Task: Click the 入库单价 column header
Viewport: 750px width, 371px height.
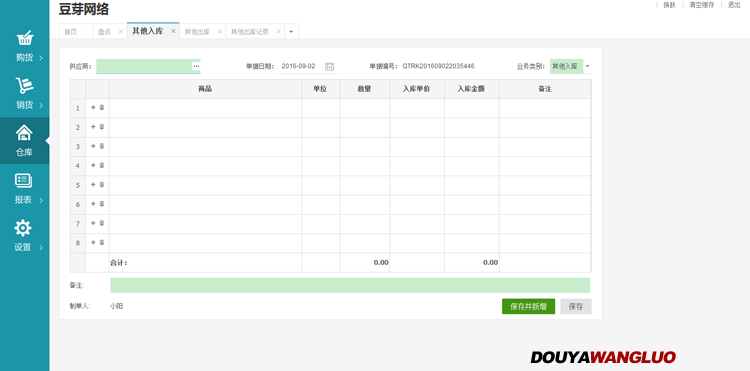Action: [x=417, y=89]
